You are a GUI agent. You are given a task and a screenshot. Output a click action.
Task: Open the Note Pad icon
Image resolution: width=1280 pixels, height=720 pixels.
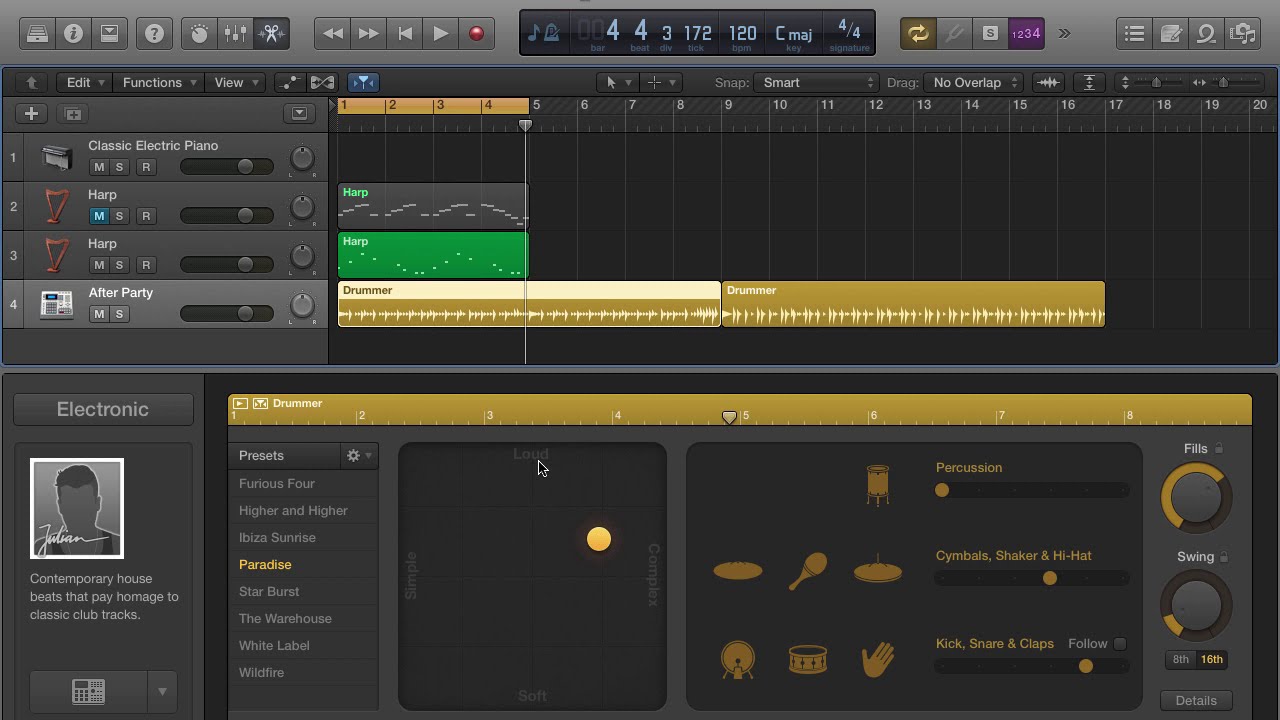1170,33
